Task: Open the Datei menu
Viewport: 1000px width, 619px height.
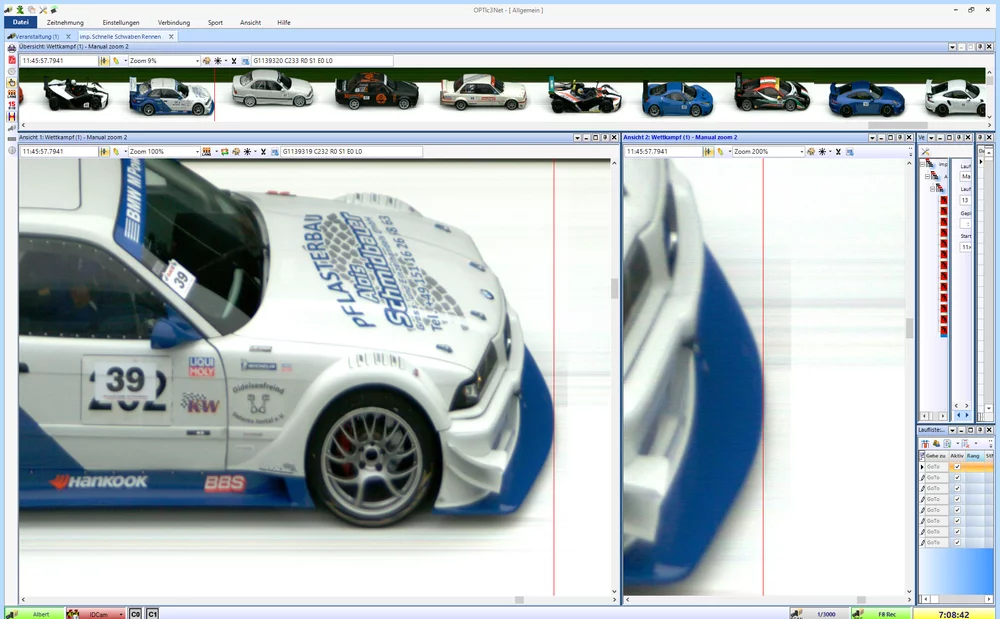Action: [20, 22]
